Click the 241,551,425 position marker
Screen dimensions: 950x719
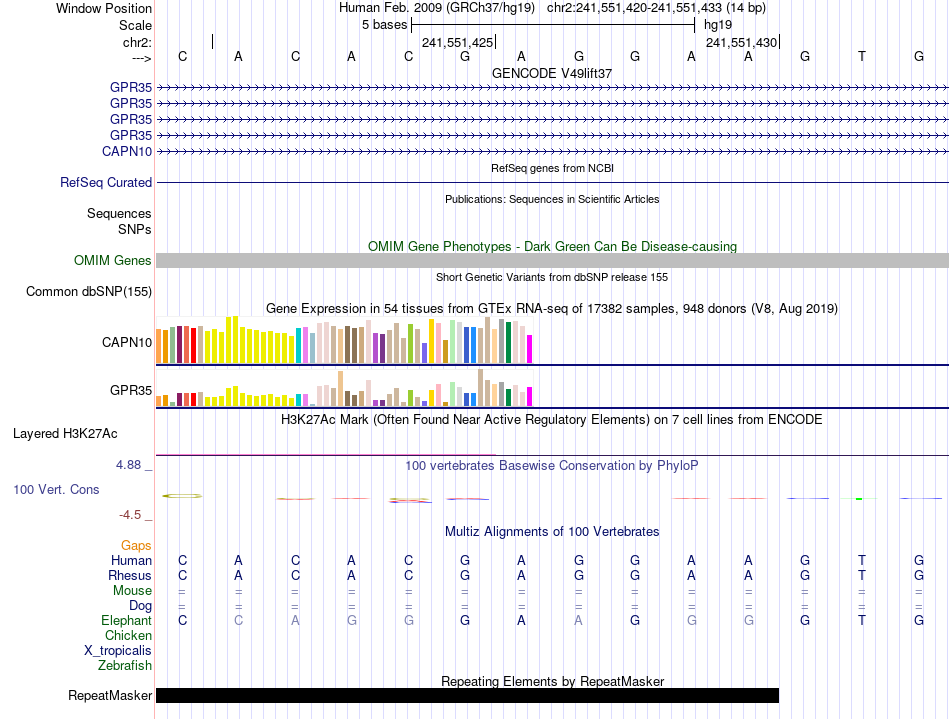457,42
